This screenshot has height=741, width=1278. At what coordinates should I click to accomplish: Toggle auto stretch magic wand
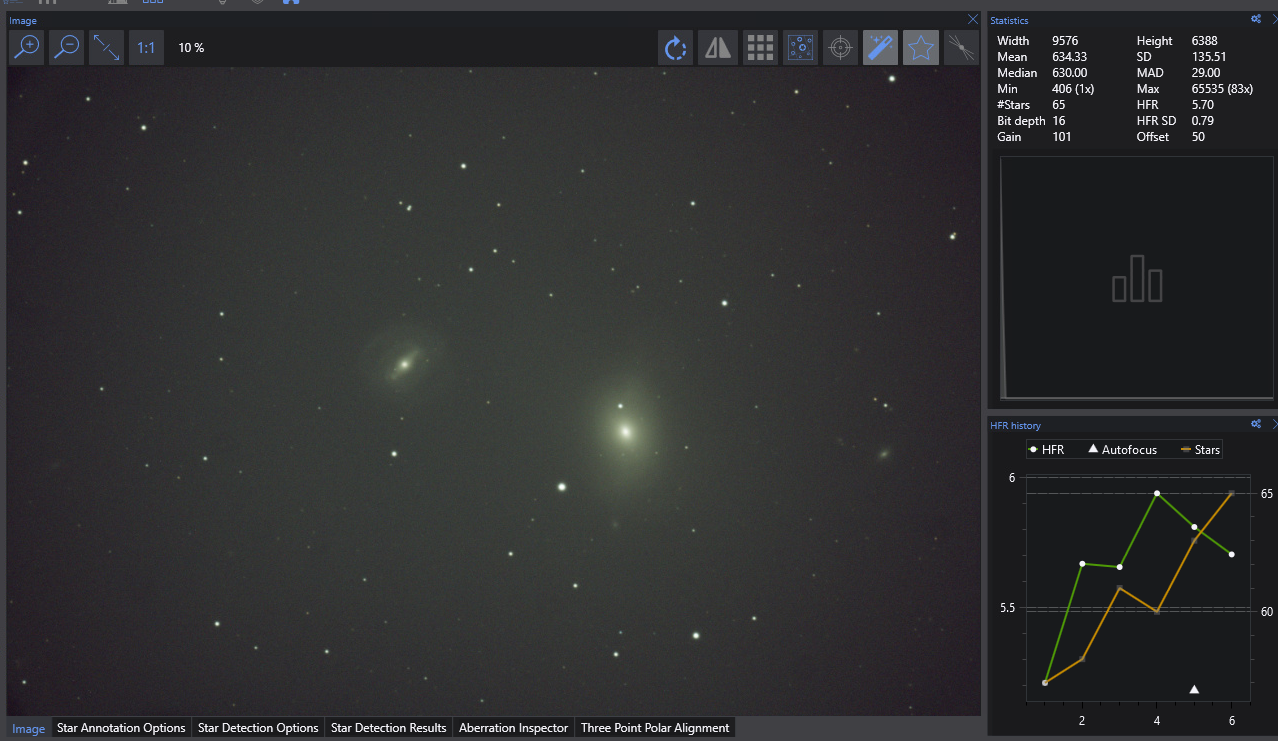click(881, 47)
